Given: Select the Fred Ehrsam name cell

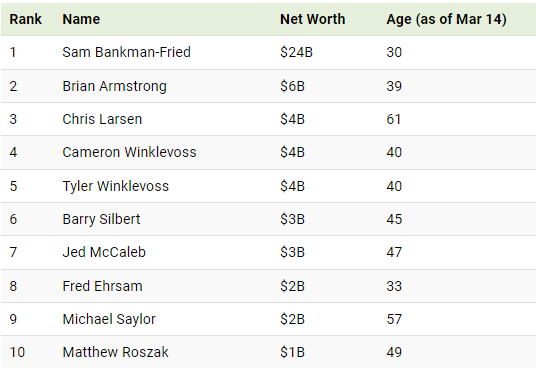Looking at the screenshot, I should tap(102, 286).
